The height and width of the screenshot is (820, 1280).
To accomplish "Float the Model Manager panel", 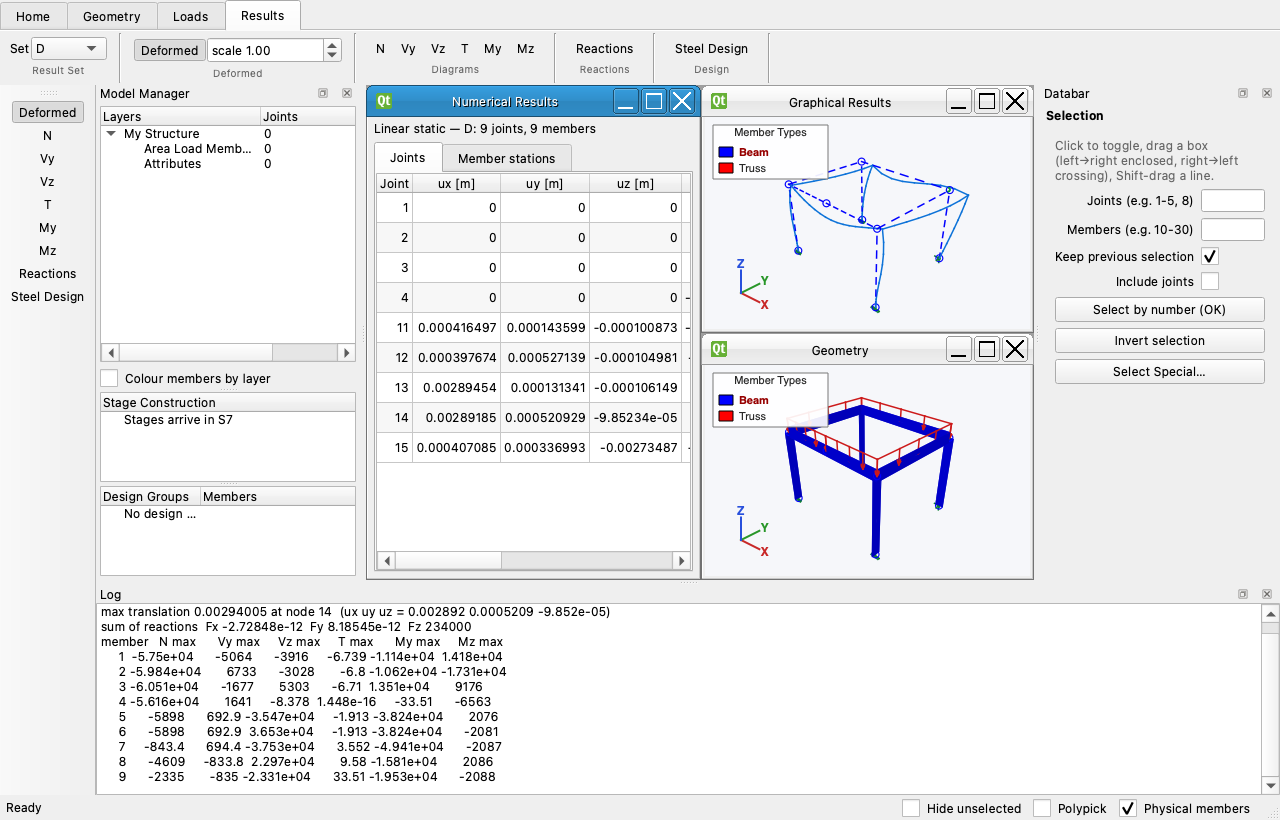I will click(323, 93).
